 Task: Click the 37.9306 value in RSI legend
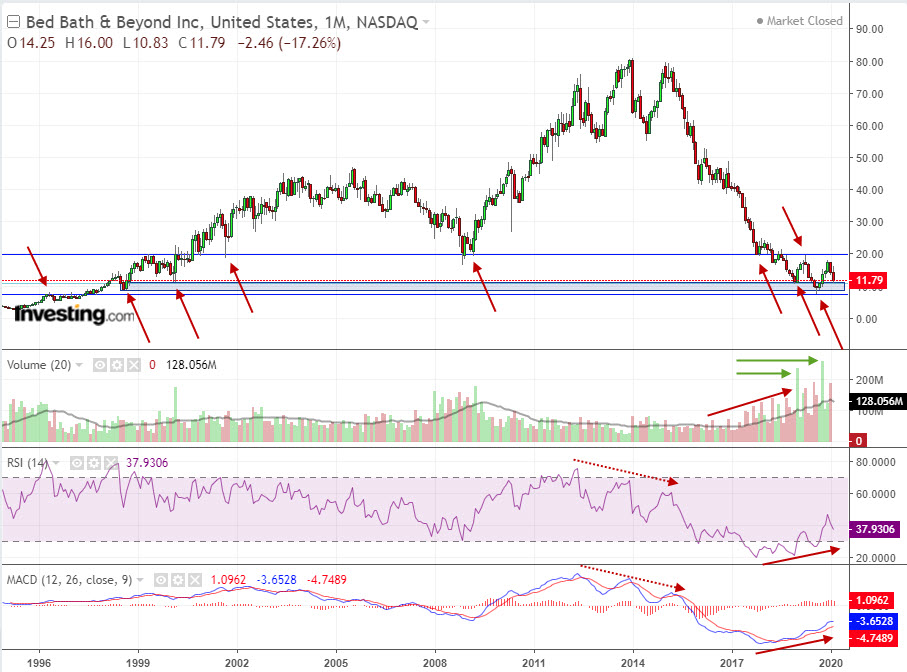147,463
